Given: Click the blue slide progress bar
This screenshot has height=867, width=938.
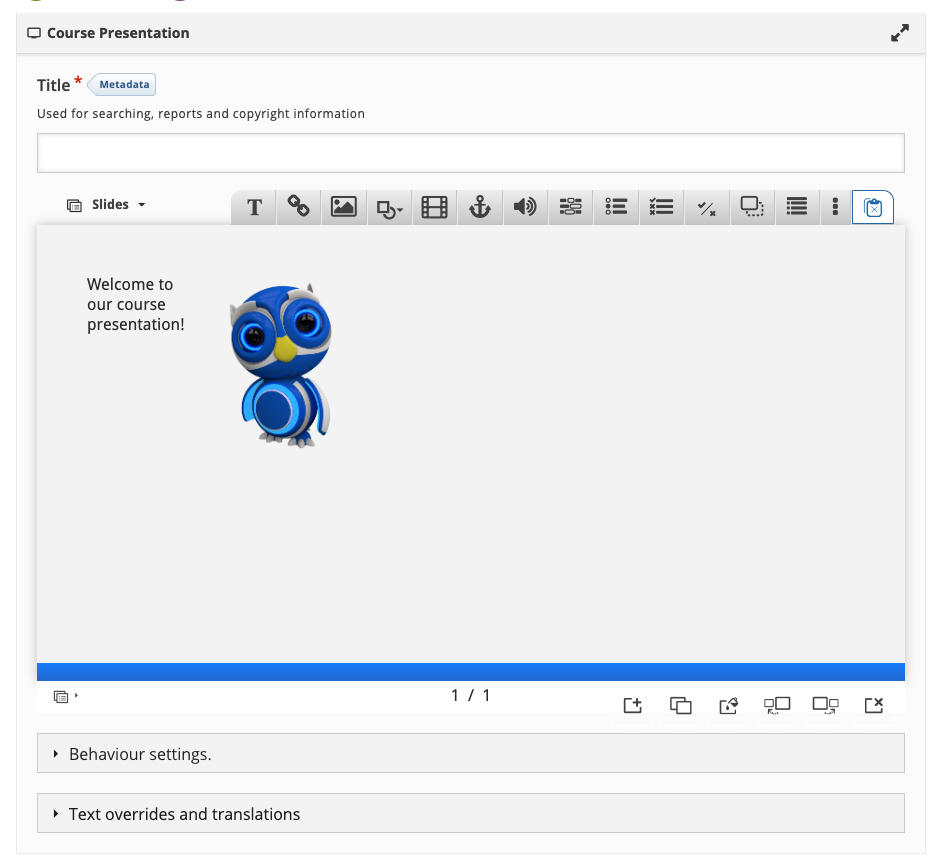Looking at the screenshot, I should pyautogui.click(x=471, y=672).
